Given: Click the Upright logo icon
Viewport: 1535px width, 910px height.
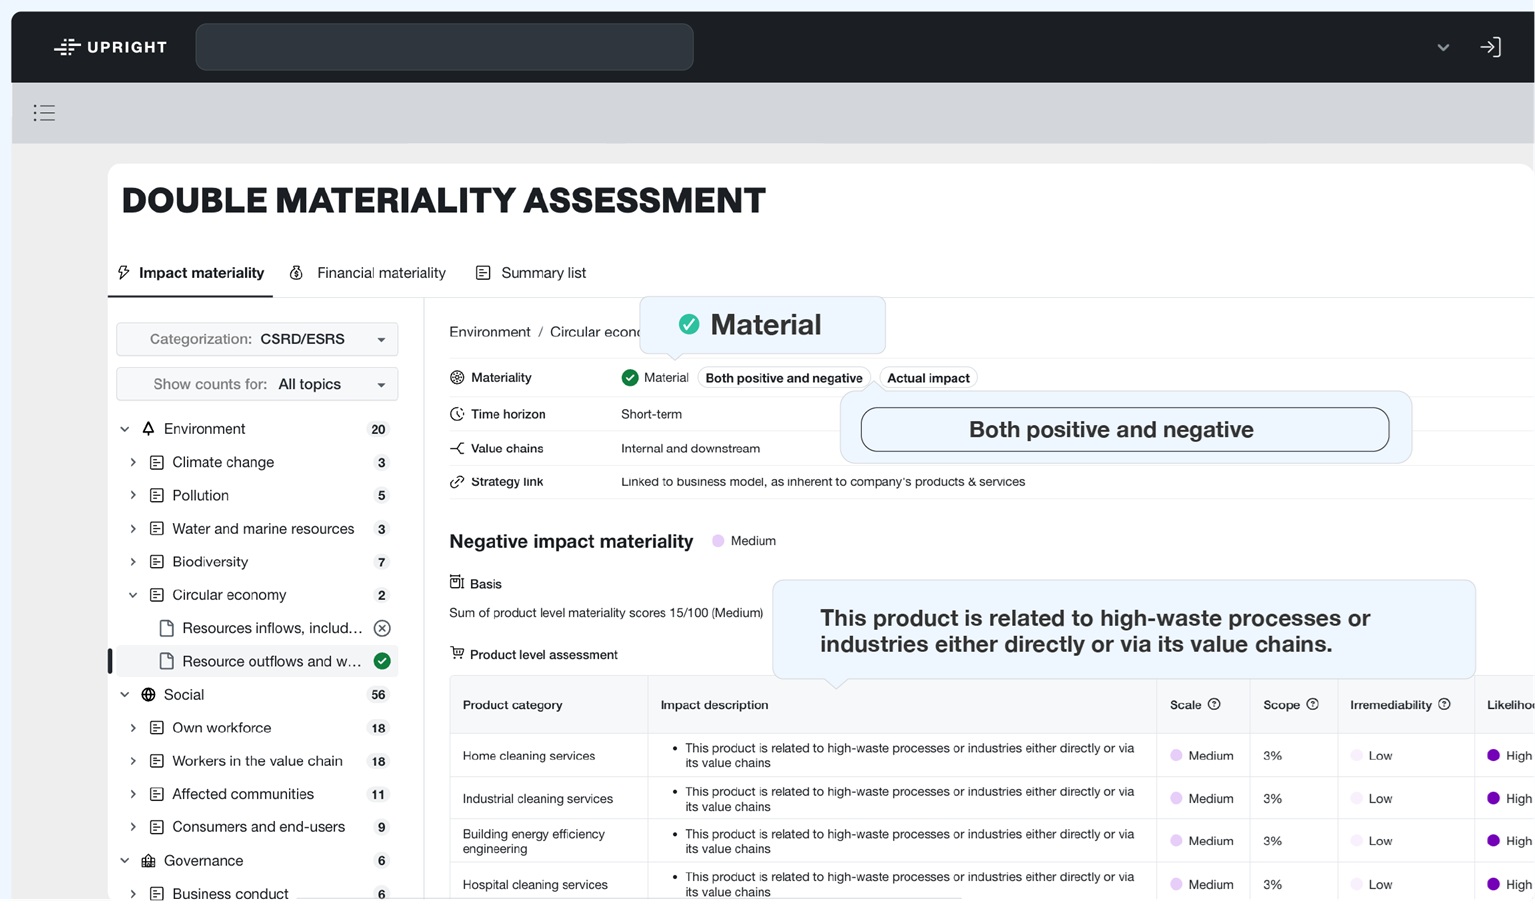Looking at the screenshot, I should pos(66,46).
